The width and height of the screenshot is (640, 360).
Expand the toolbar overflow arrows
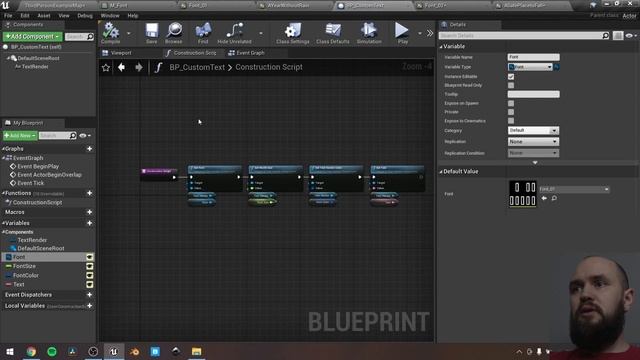[430, 33]
